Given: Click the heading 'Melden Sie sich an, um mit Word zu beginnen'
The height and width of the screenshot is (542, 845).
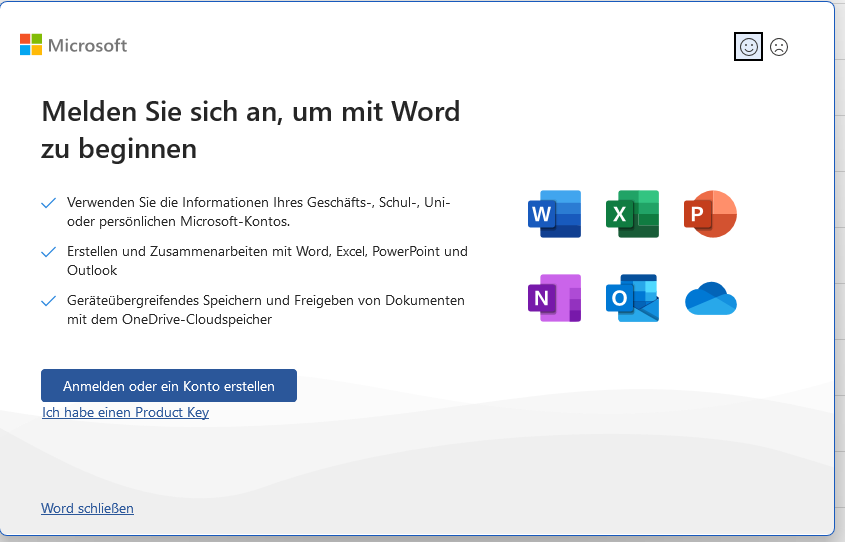Looking at the screenshot, I should (251, 130).
